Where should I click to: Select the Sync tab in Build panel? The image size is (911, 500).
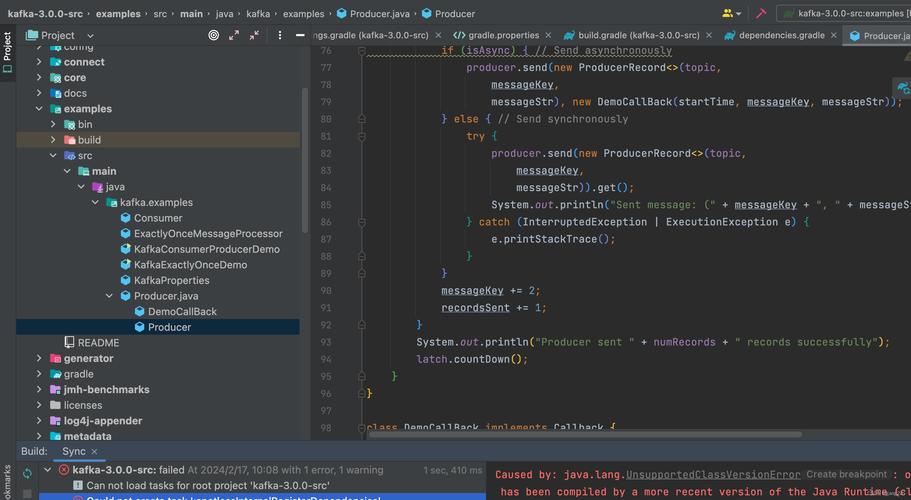coord(74,451)
